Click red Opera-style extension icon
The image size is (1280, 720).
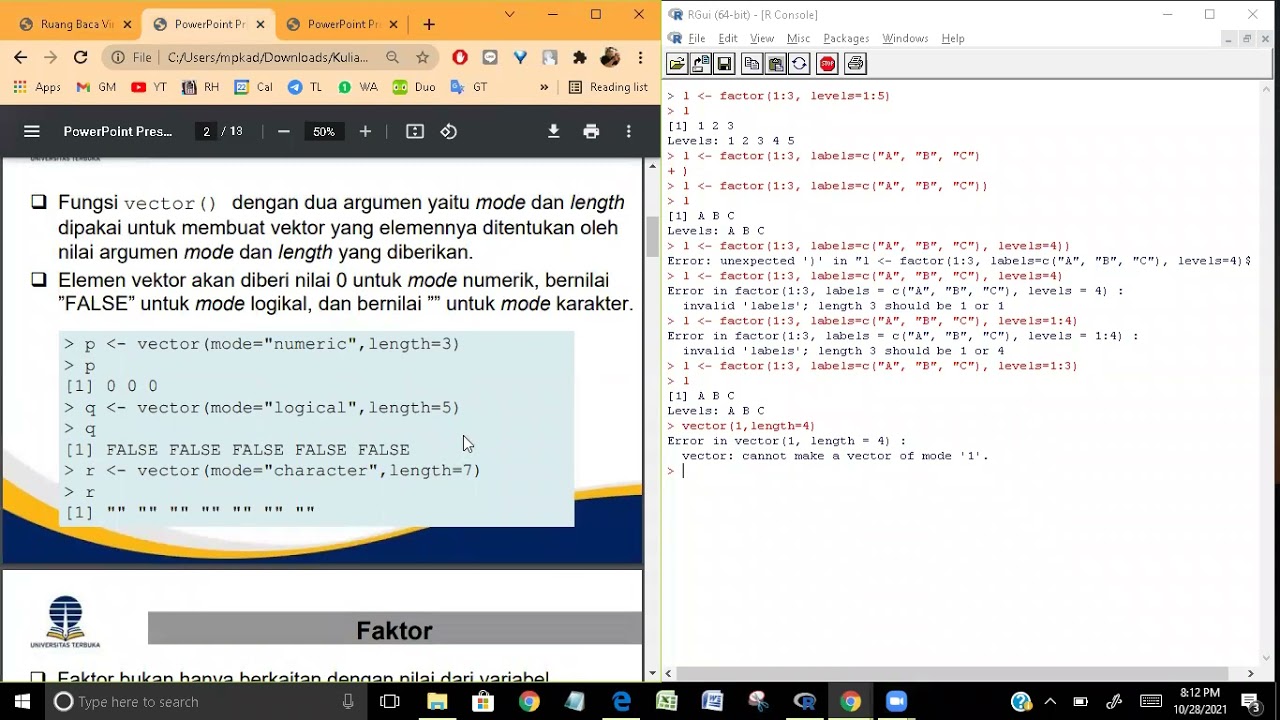tap(460, 57)
